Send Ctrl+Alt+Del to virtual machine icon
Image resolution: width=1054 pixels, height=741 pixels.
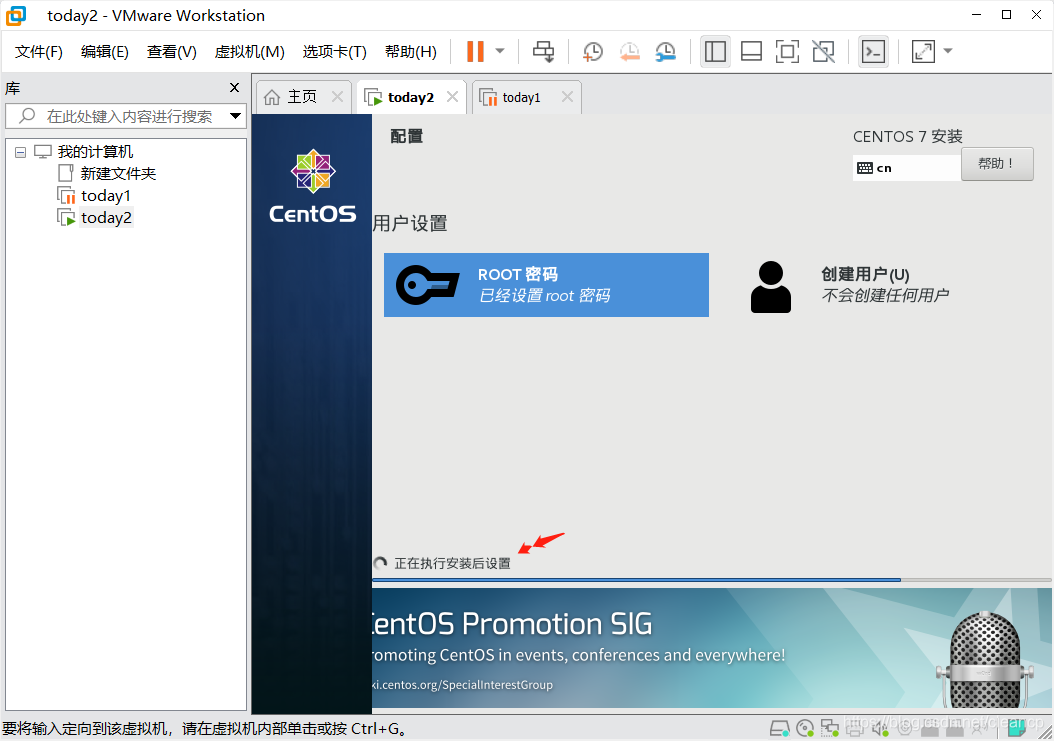point(543,51)
